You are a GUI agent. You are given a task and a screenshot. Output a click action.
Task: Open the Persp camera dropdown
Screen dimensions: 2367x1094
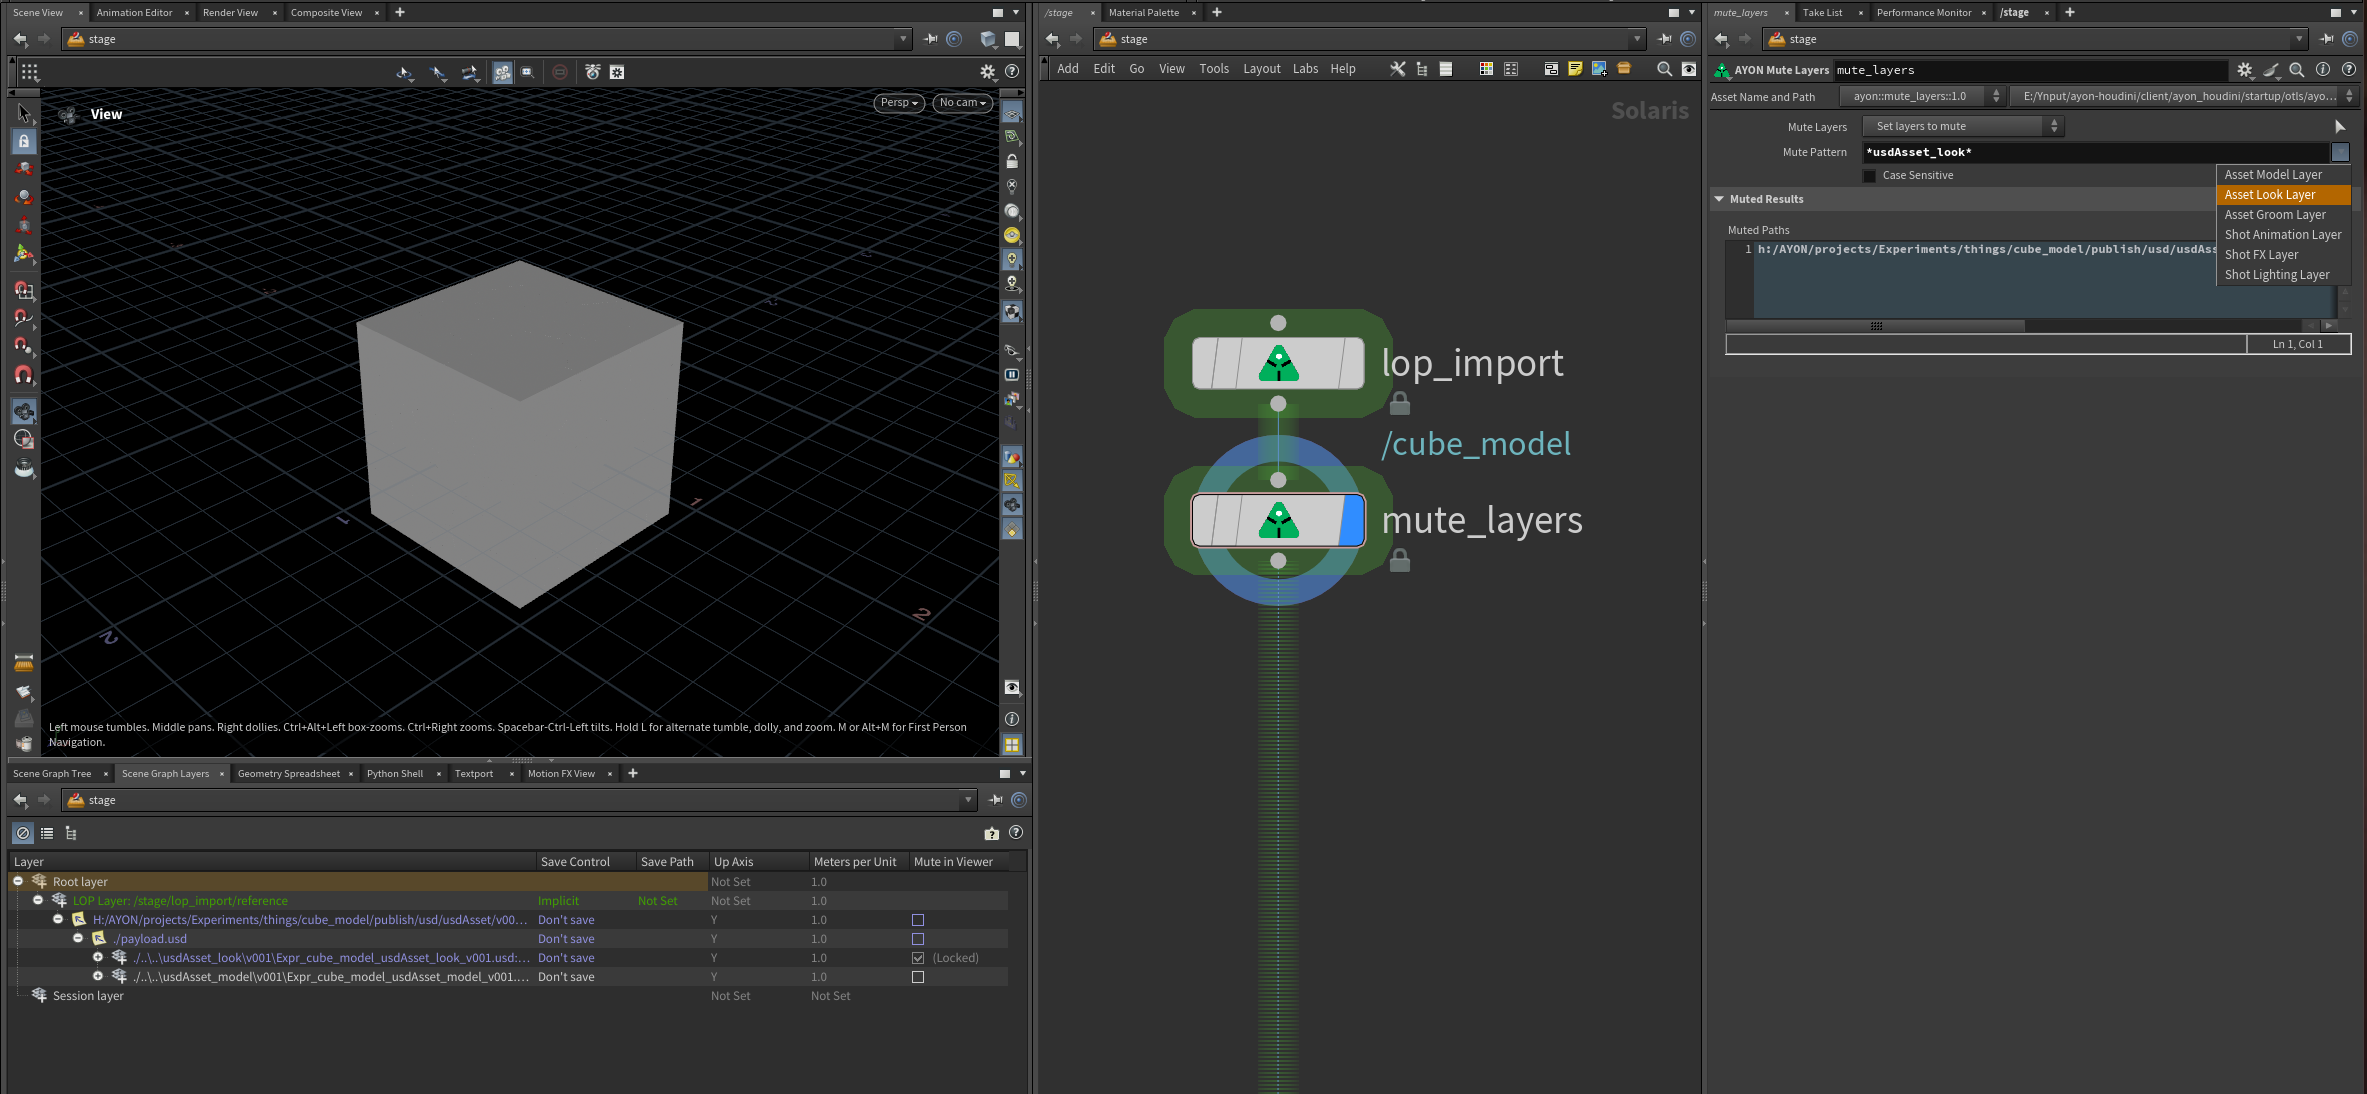point(898,103)
